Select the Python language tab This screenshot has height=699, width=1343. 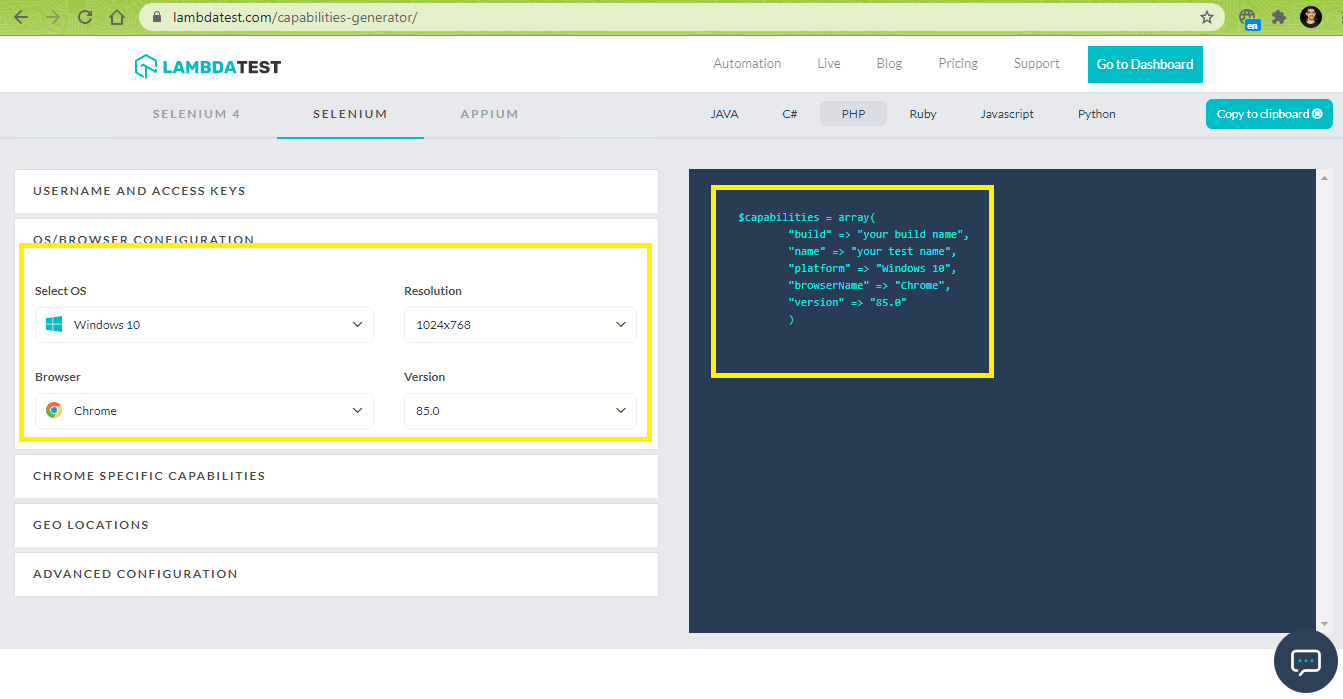[x=1096, y=114]
